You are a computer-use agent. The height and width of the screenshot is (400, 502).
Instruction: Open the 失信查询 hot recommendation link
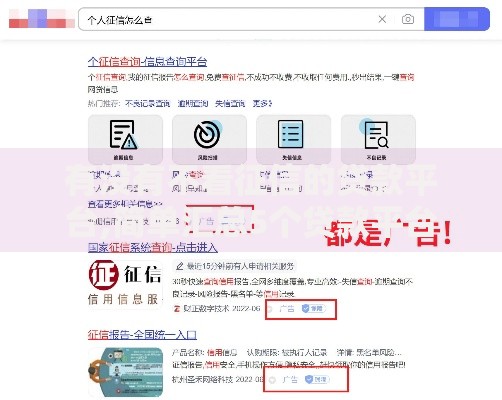tap(230, 104)
